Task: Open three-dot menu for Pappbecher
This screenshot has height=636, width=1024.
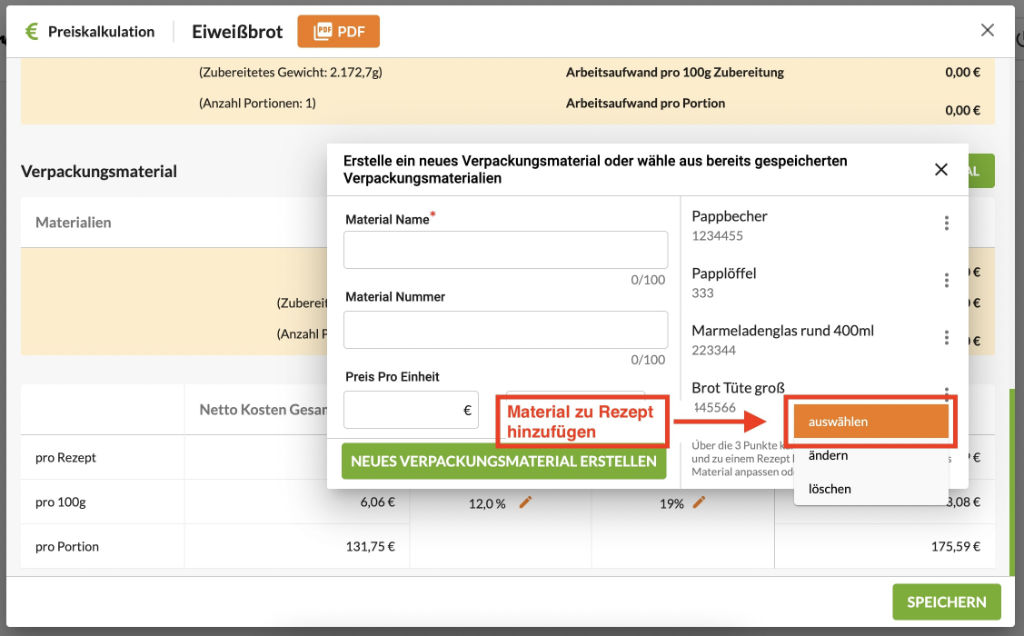Action: click(946, 224)
